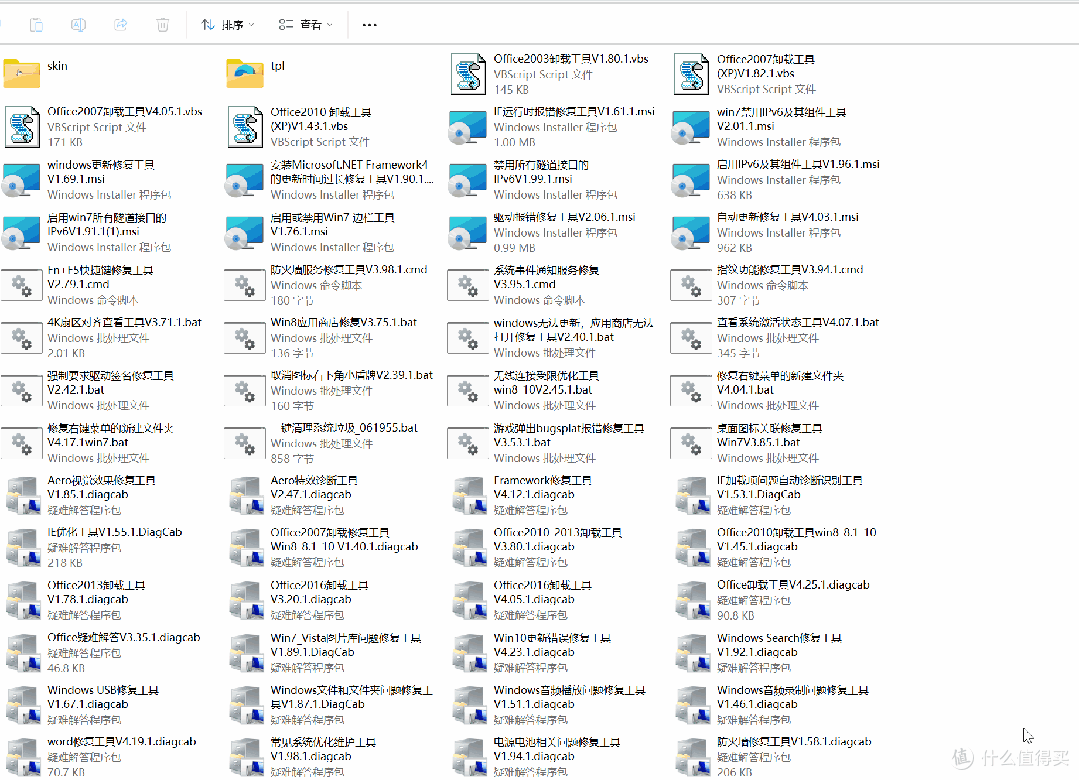
Task: Click the file name IE加载项问题 V1.53.1.DiagCab
Action: (789, 487)
